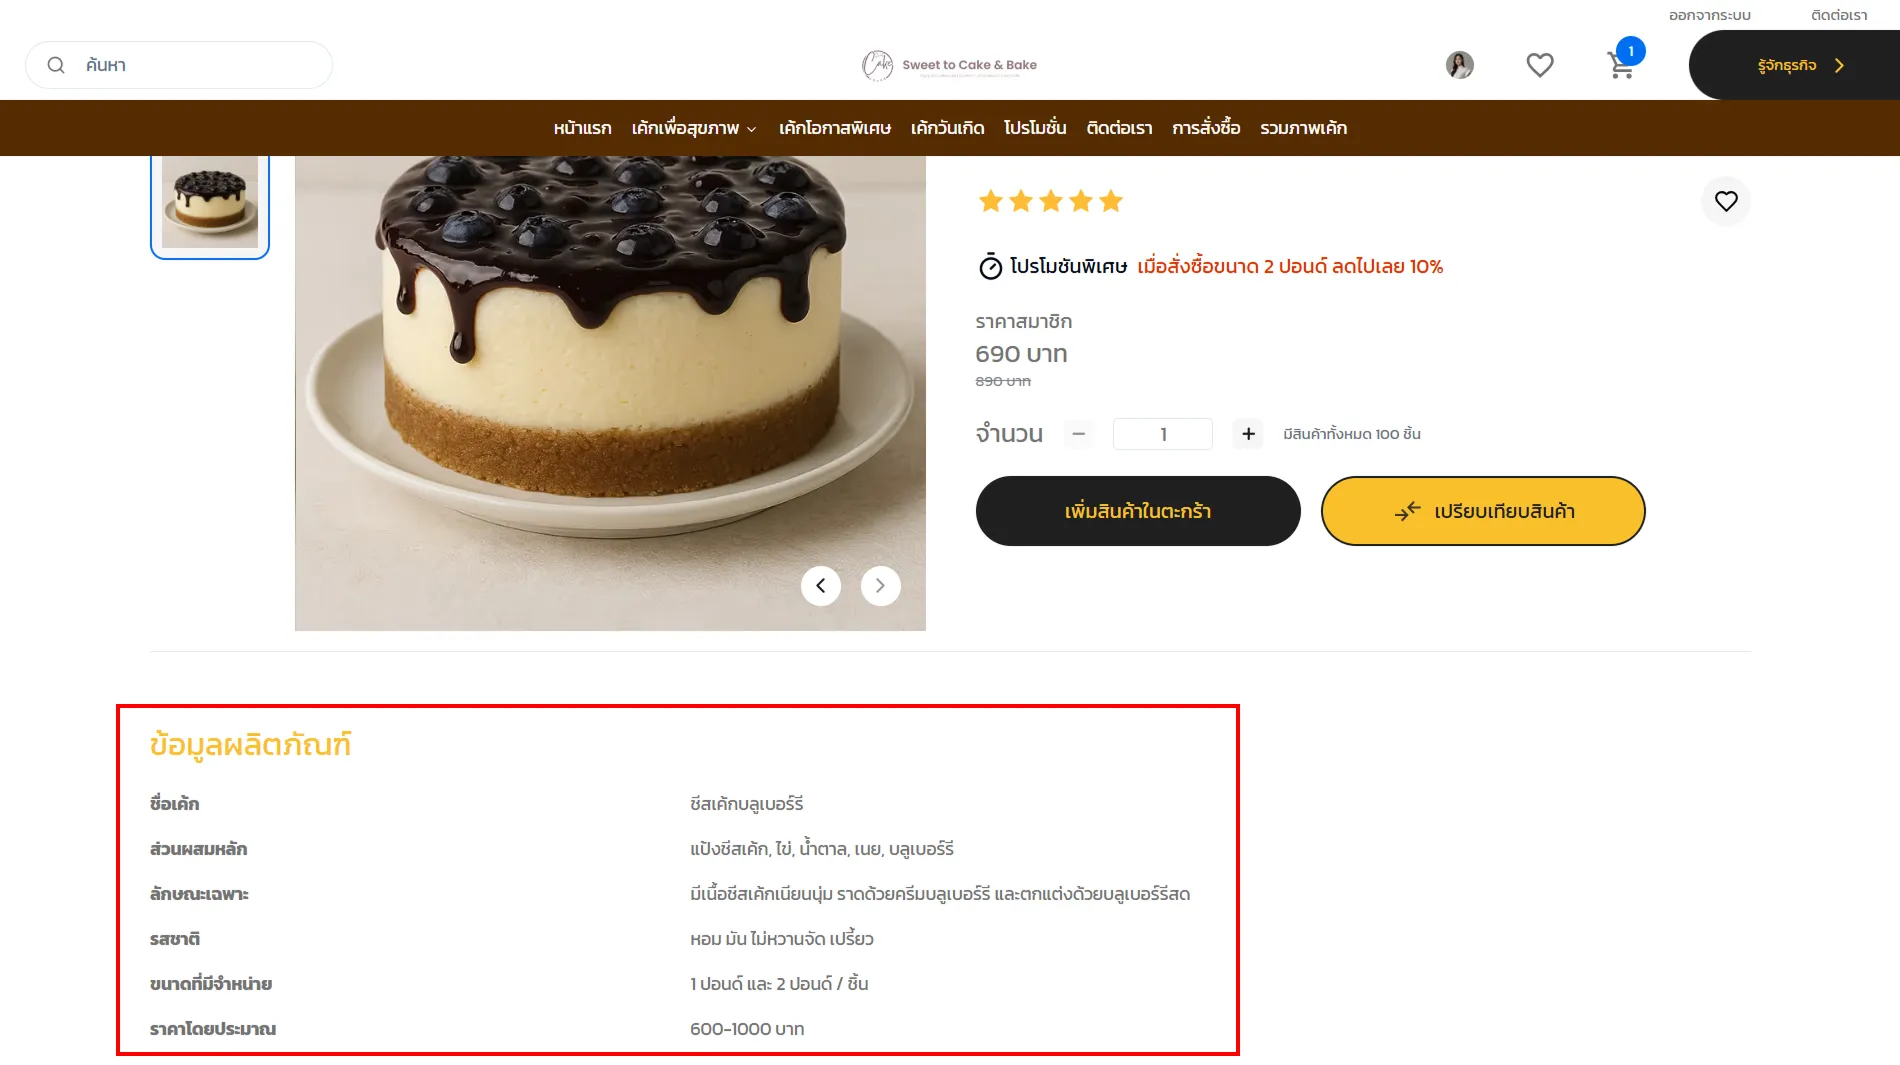Open the user profile avatar
The image size is (1900, 1065).
pos(1459,65)
